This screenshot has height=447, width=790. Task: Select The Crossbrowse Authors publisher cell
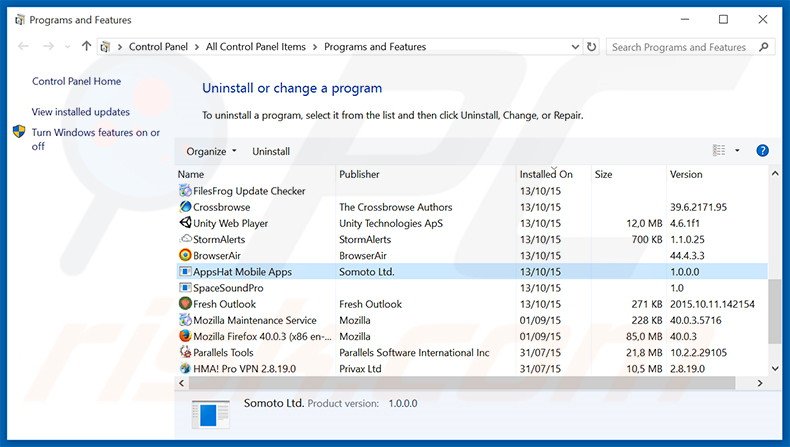click(x=396, y=207)
